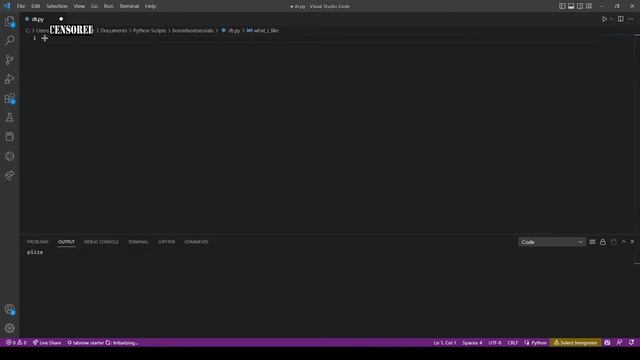This screenshot has height=360, width=640.
Task: Change end-of-line sequence via CRLF
Action: (x=512, y=342)
